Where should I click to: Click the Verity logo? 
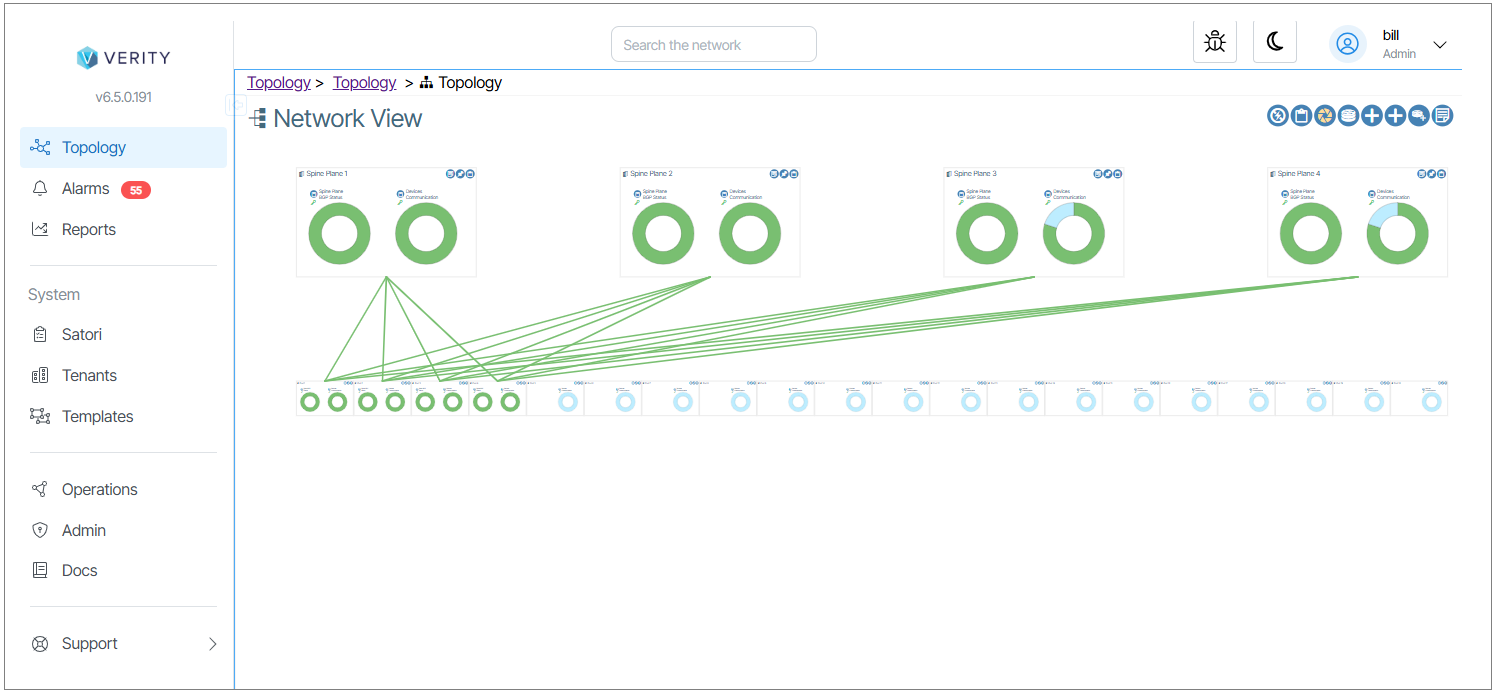click(123, 58)
